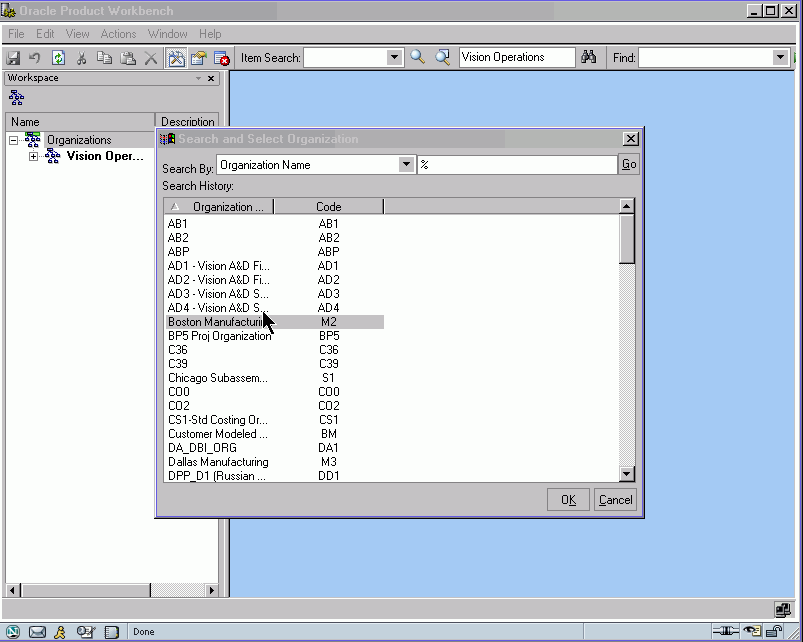This screenshot has width=803, height=642.
Task: Select the AD1 - Vision A&D Fi... row
Action: [275, 266]
